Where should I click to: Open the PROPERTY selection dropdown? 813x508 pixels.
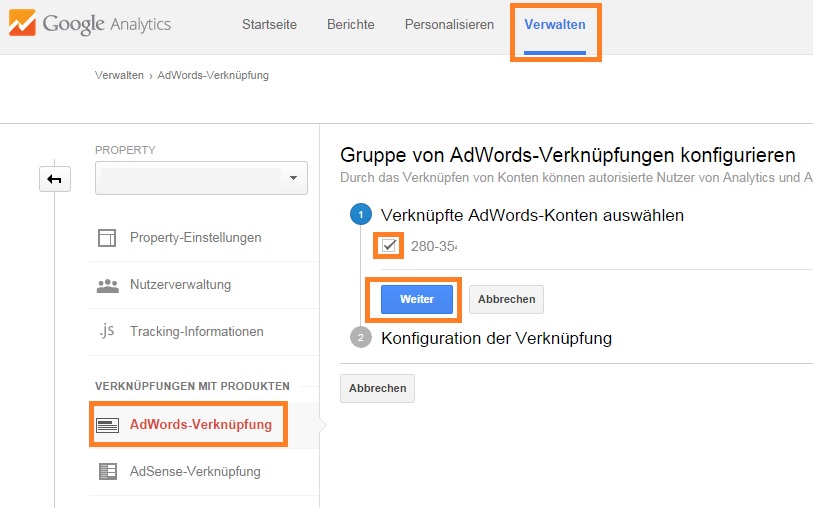coord(201,178)
